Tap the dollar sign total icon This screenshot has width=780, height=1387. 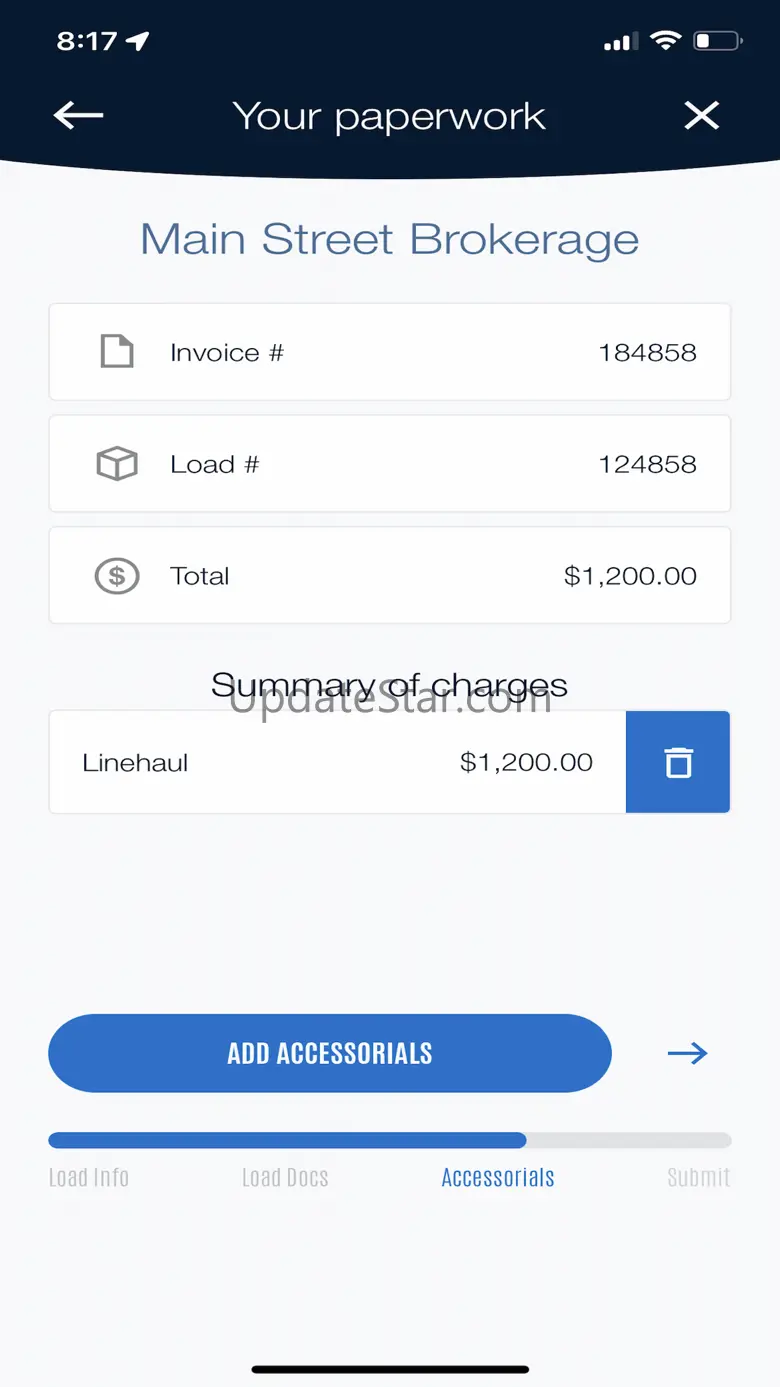click(x=117, y=576)
